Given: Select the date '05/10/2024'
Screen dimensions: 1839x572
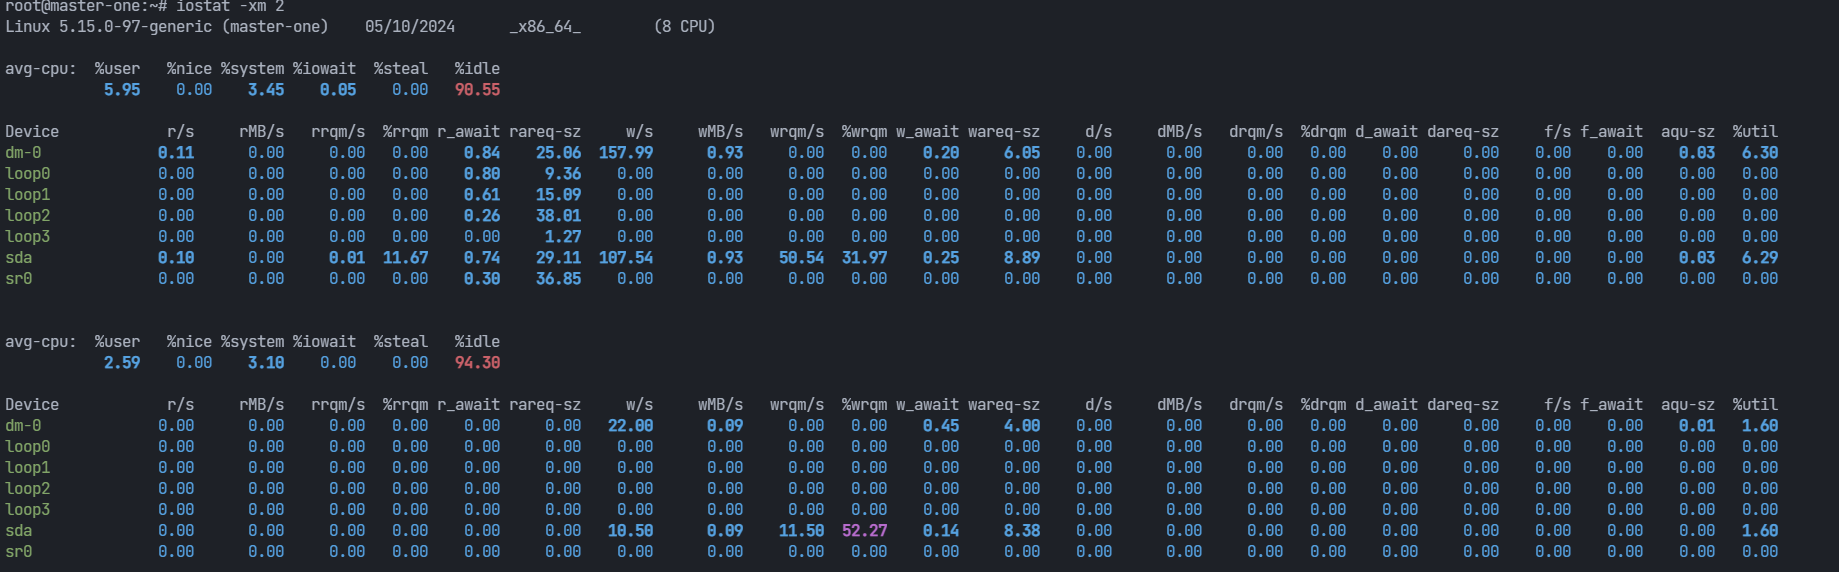Looking at the screenshot, I should (x=410, y=26).
